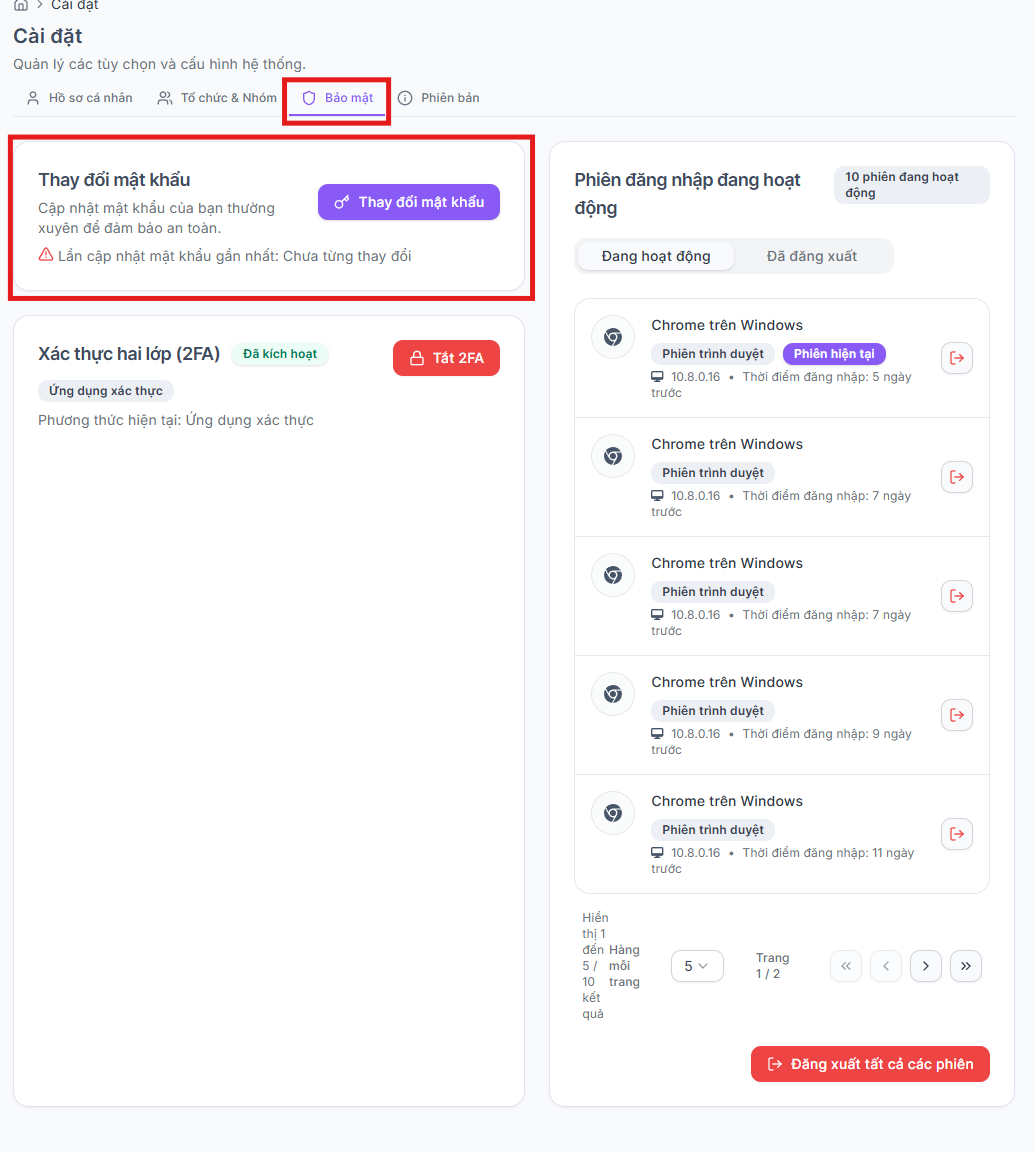
Task: Go to the next page arrow
Action: pyautogui.click(x=926, y=966)
